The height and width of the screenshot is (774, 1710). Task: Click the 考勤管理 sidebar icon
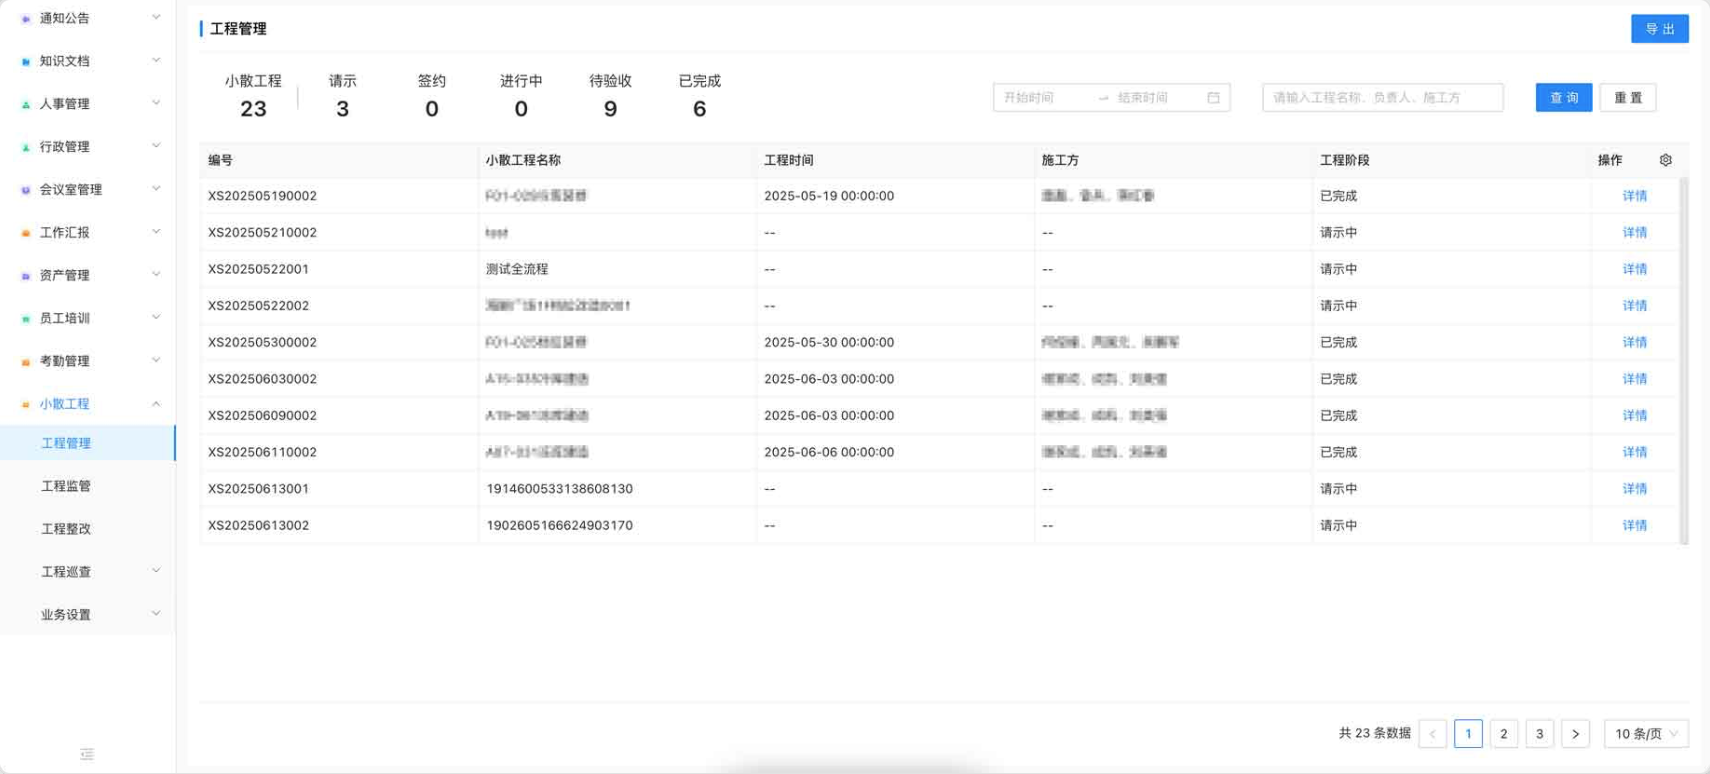click(x=26, y=362)
